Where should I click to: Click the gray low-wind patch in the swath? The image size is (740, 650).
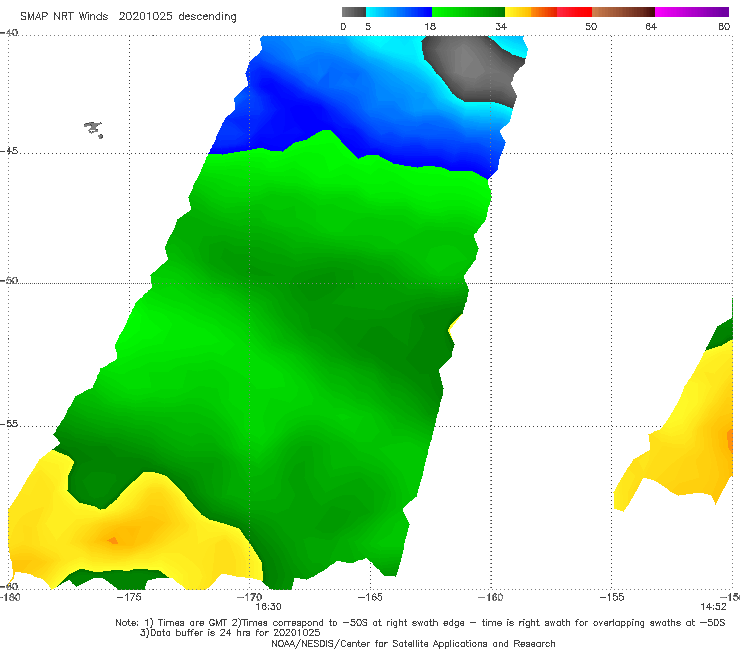[472, 68]
